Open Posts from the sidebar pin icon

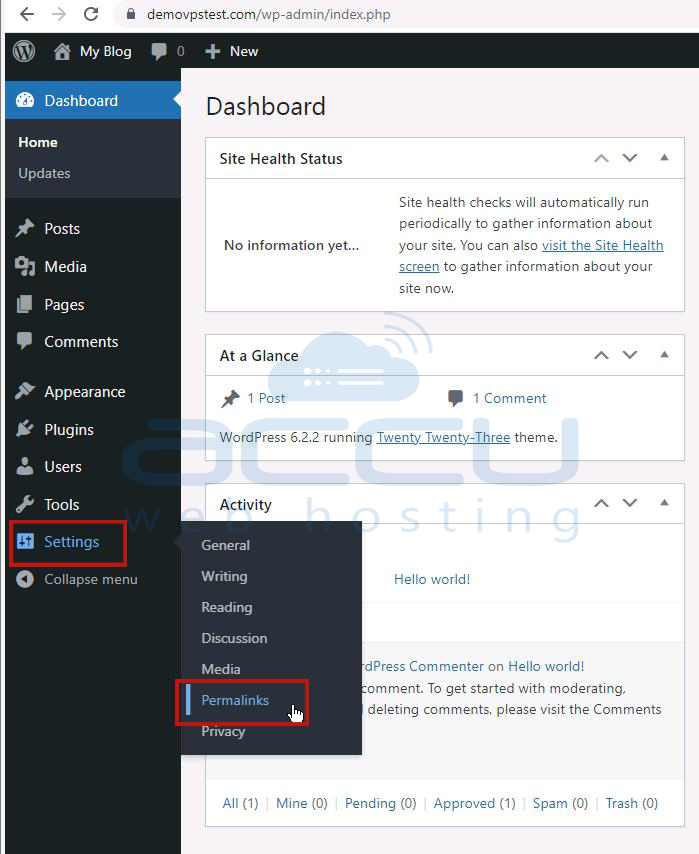click(x=25, y=228)
